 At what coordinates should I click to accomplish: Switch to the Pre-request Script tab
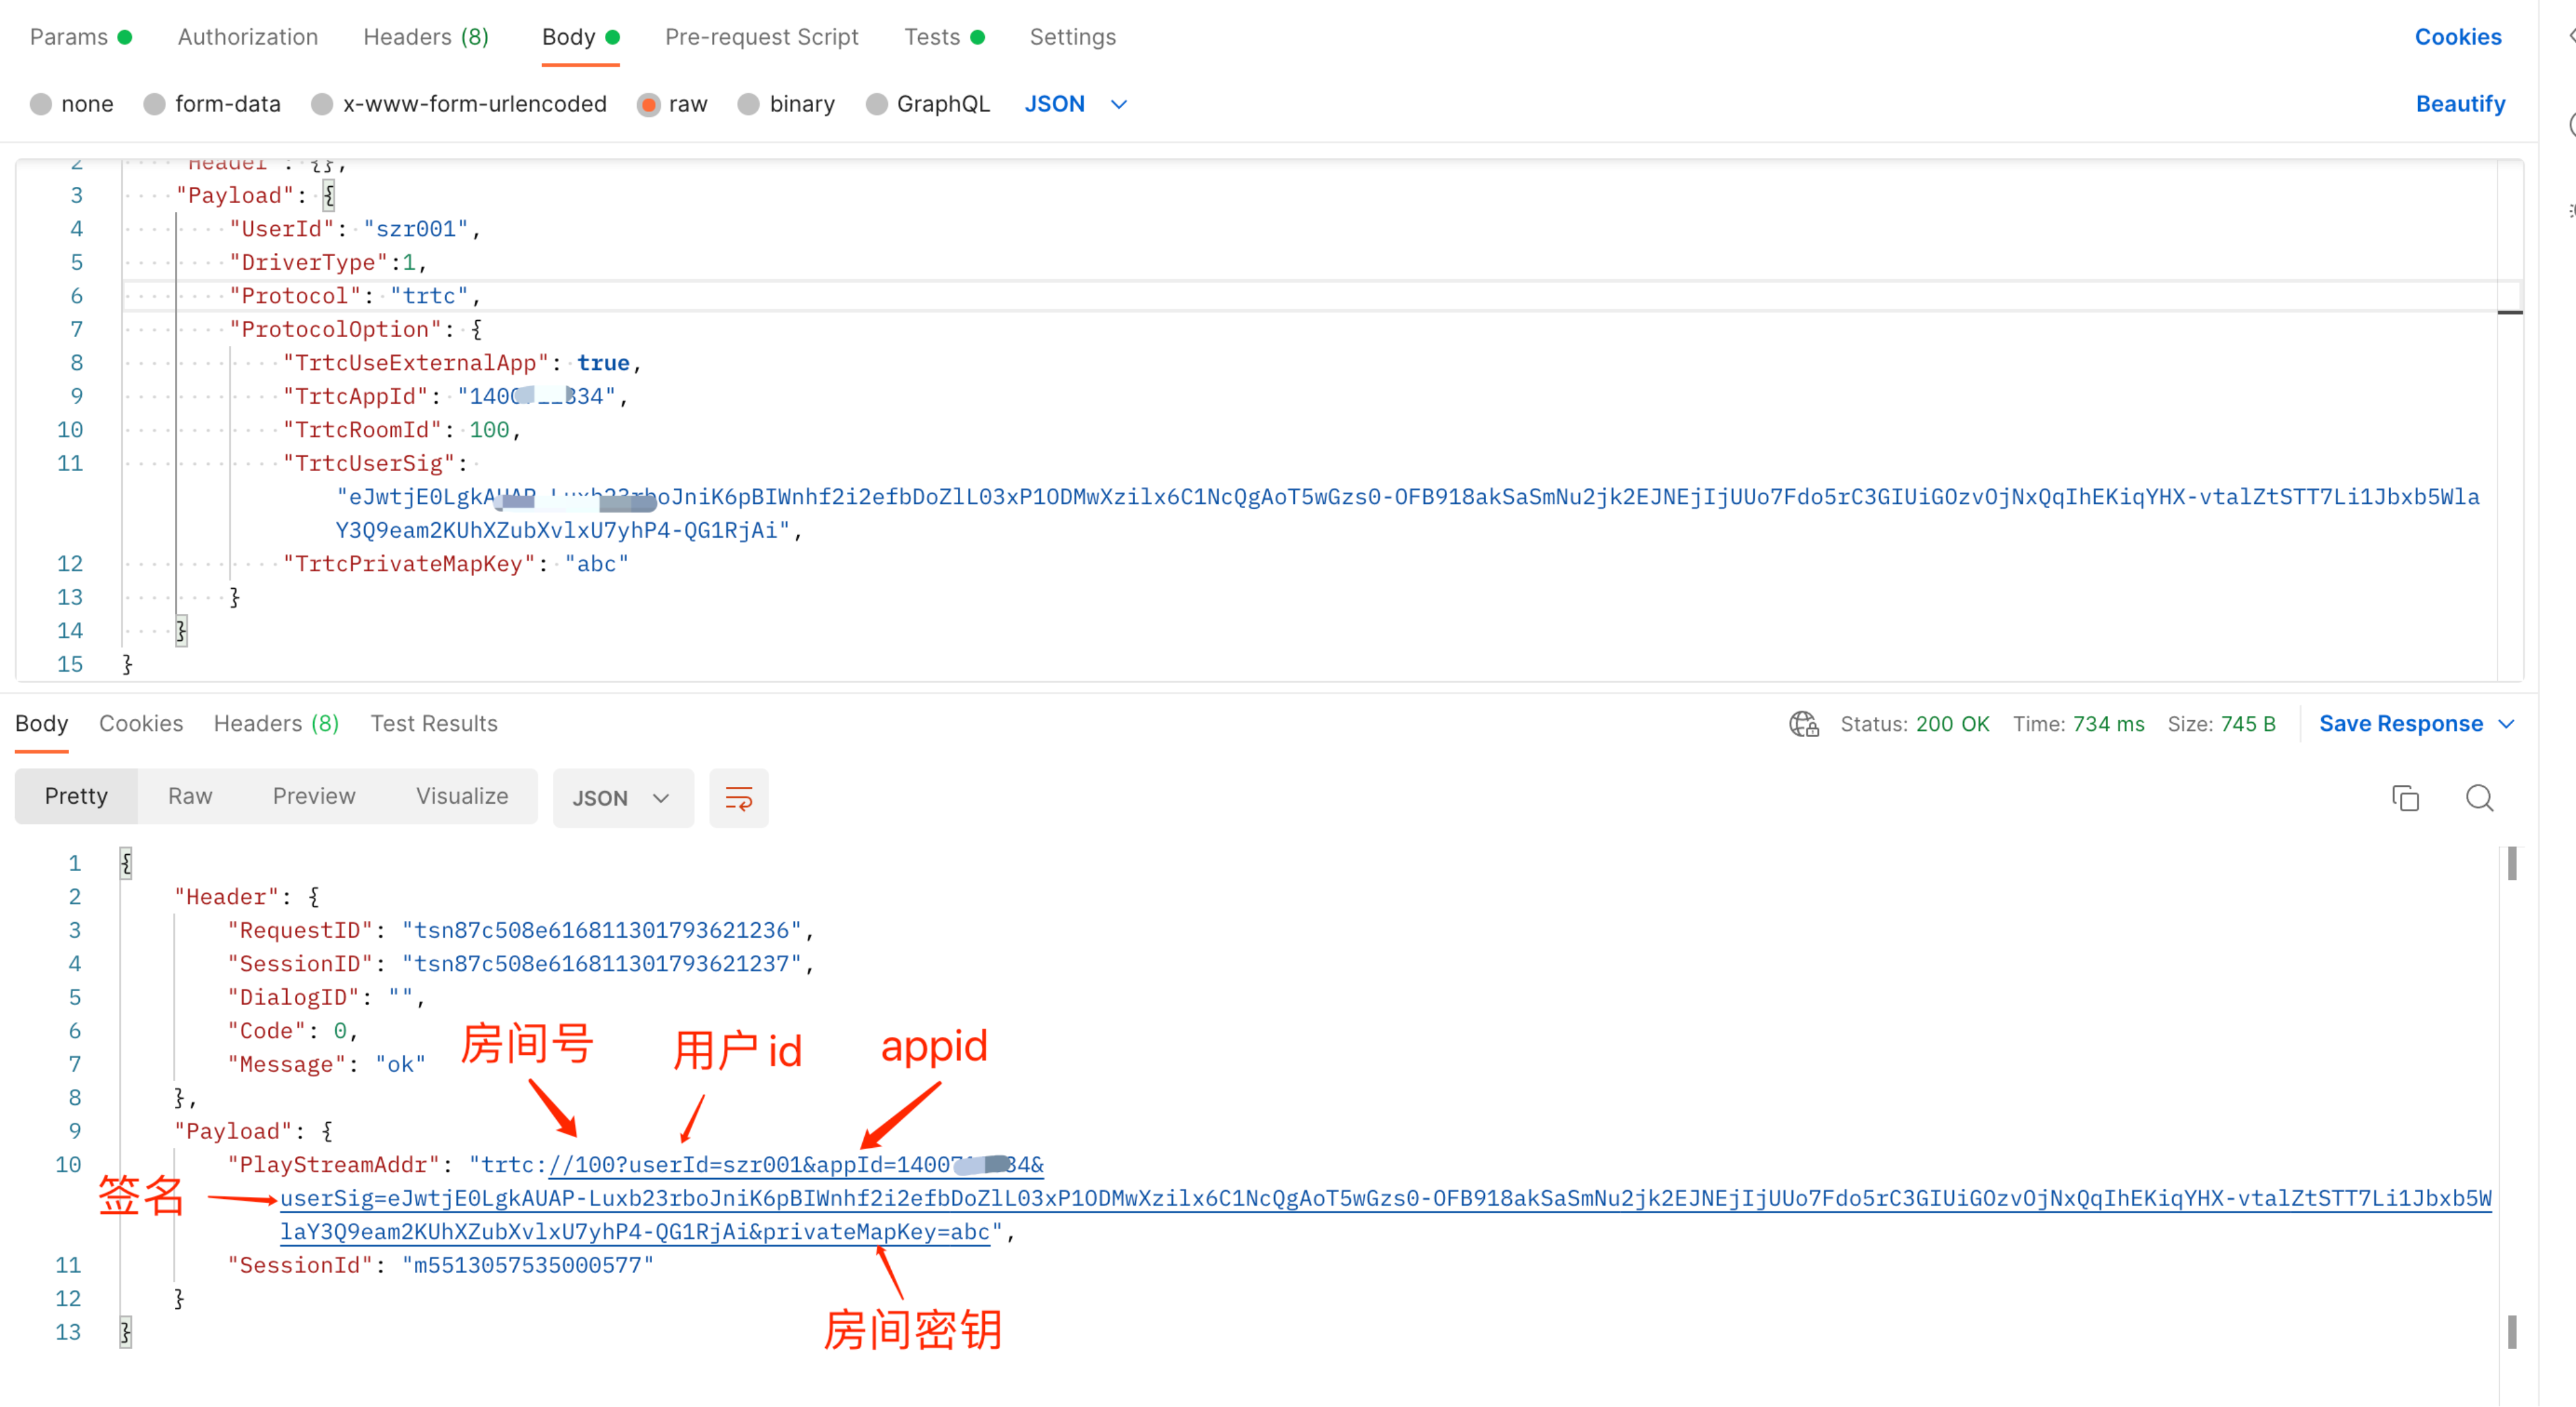(x=761, y=37)
